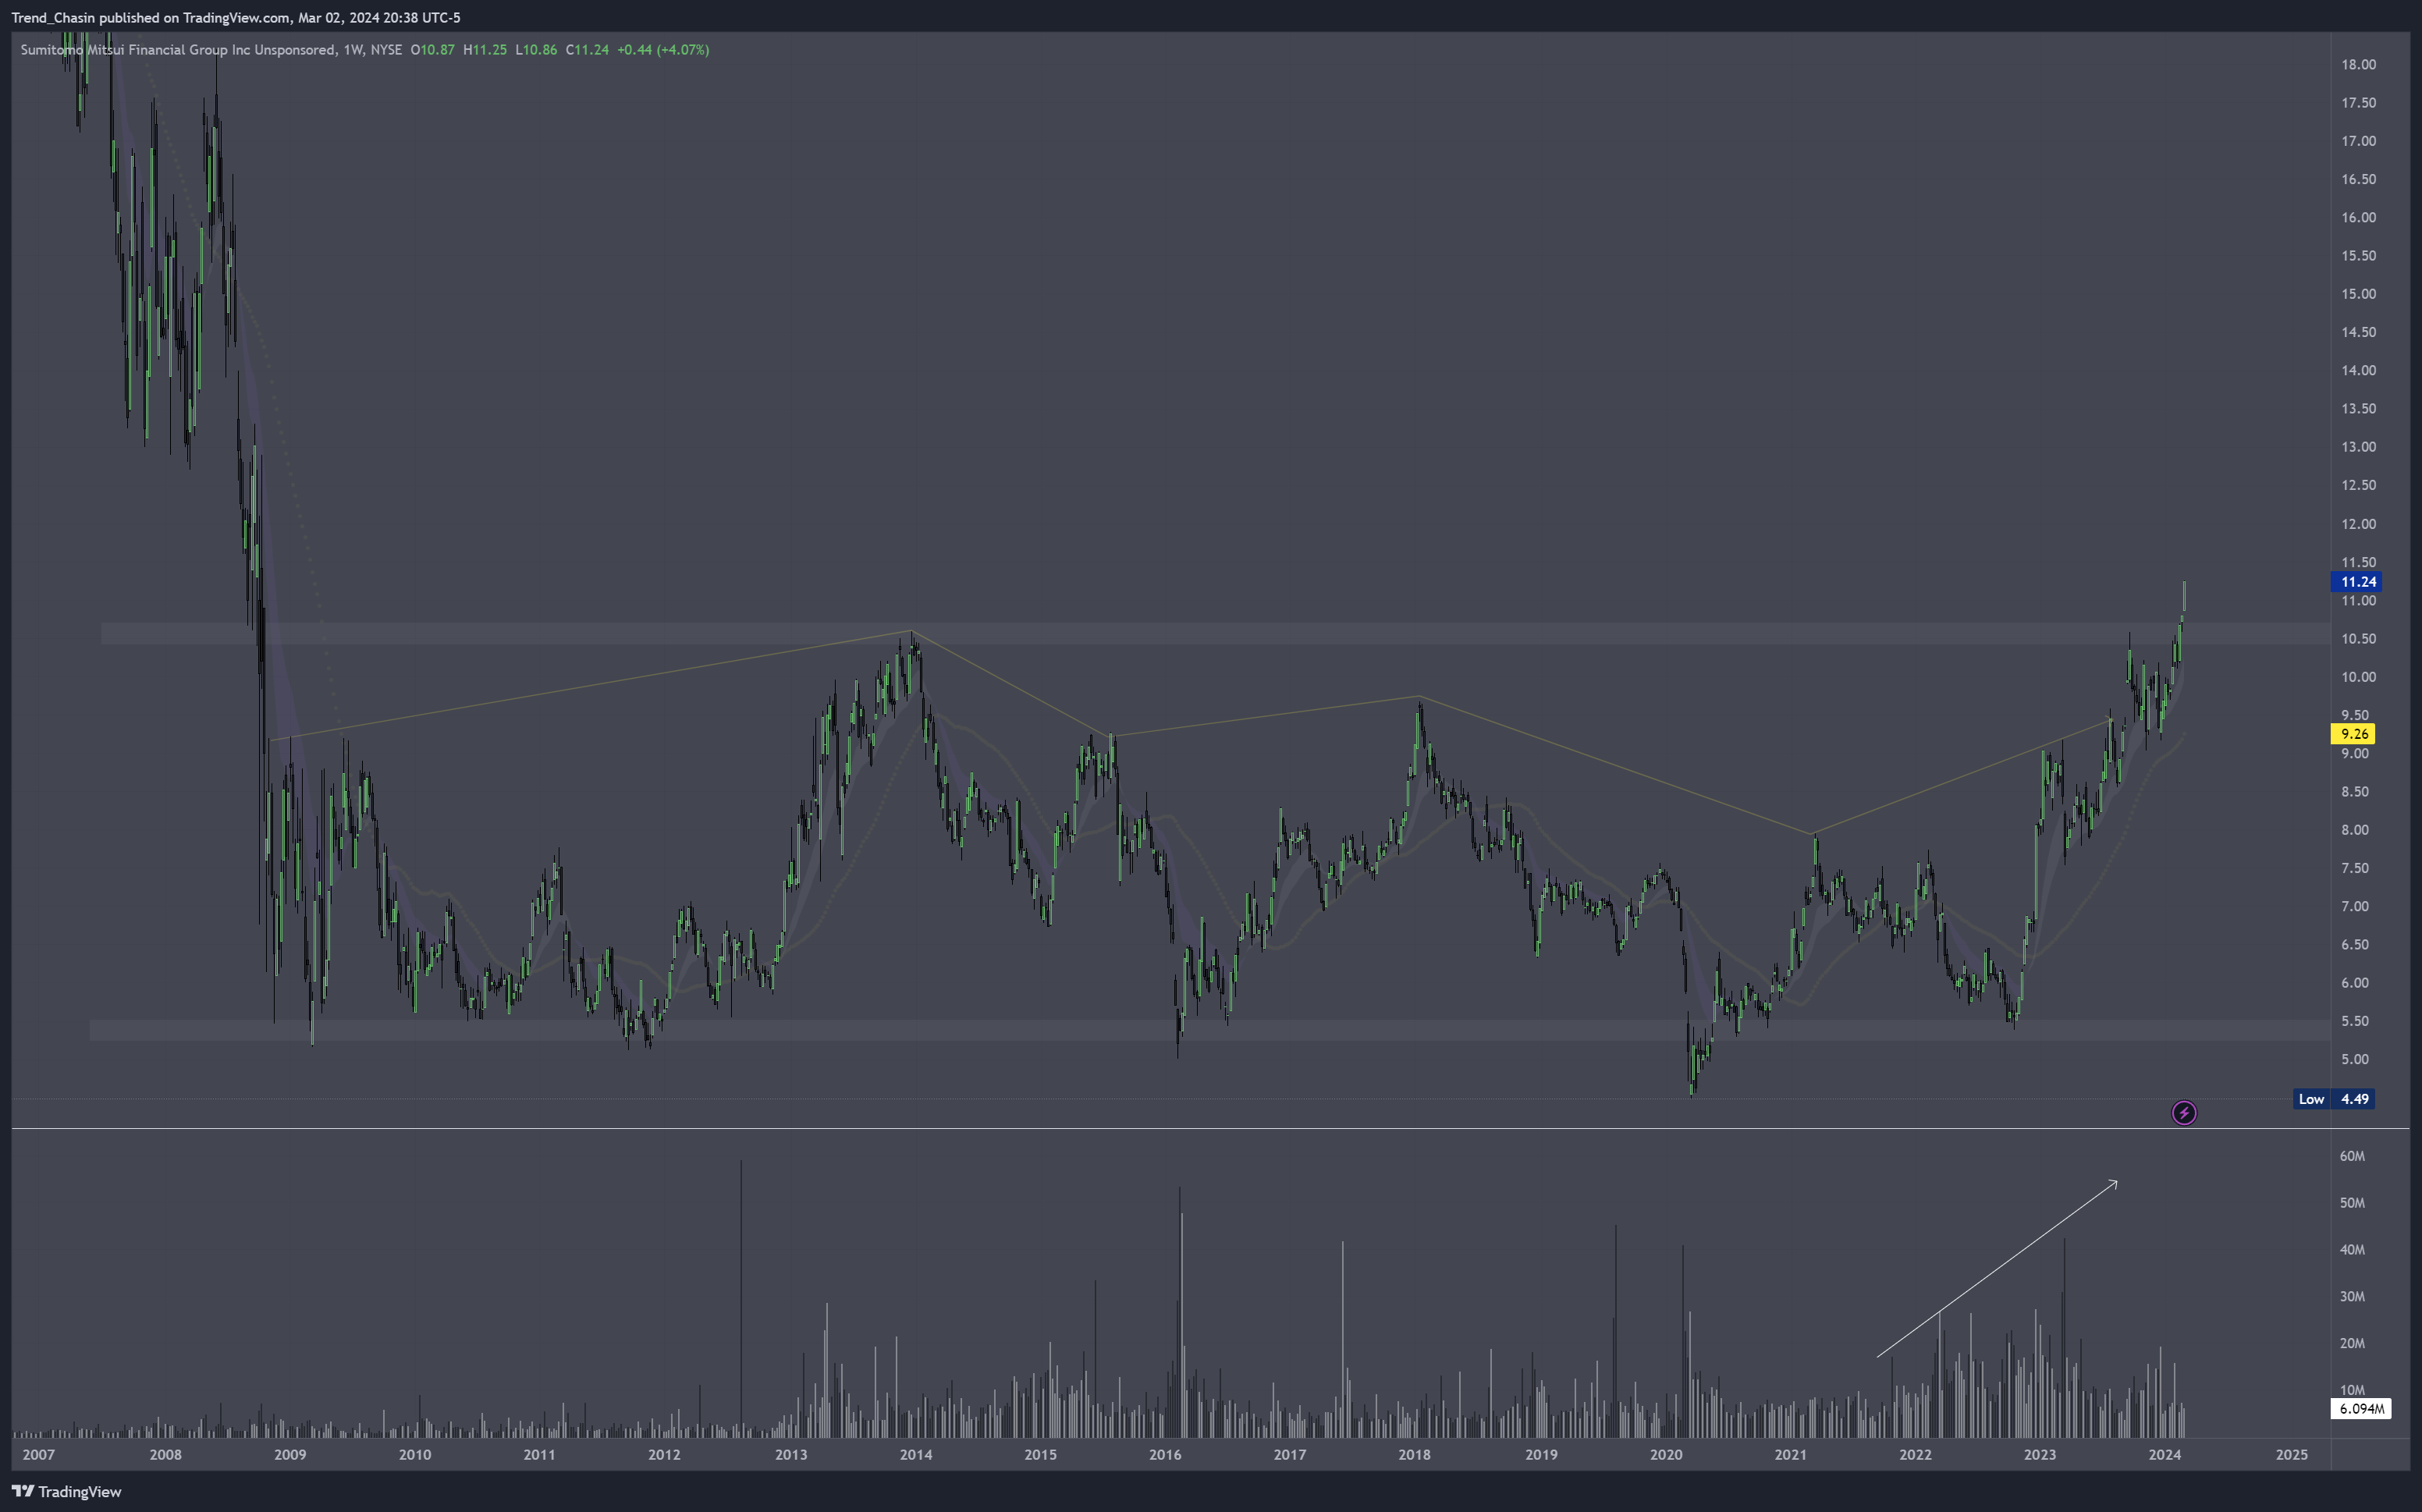Click the 15.00 price axis label
The width and height of the screenshot is (2422, 1512).
tap(2358, 294)
